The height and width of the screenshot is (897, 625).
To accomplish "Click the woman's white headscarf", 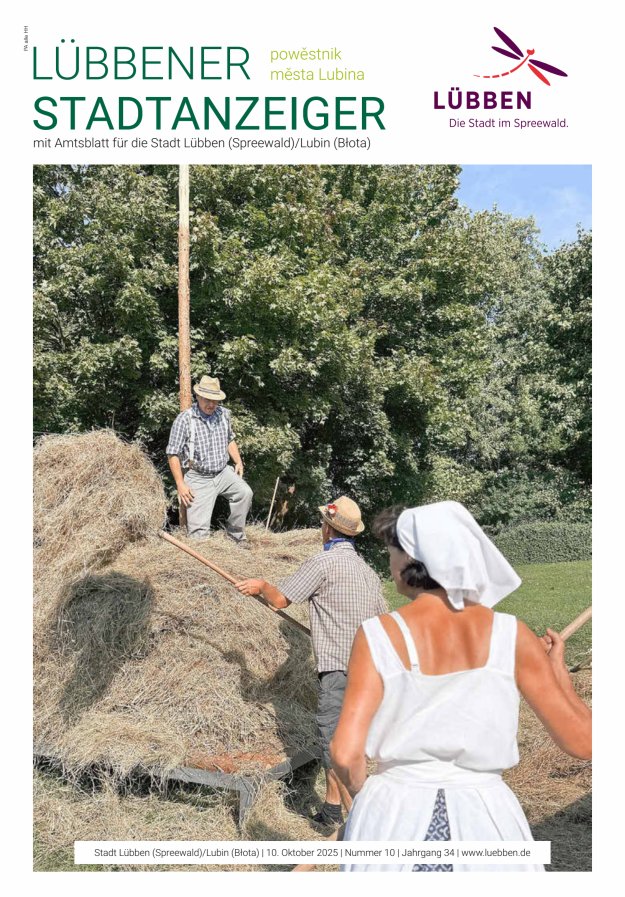I will coord(456,553).
